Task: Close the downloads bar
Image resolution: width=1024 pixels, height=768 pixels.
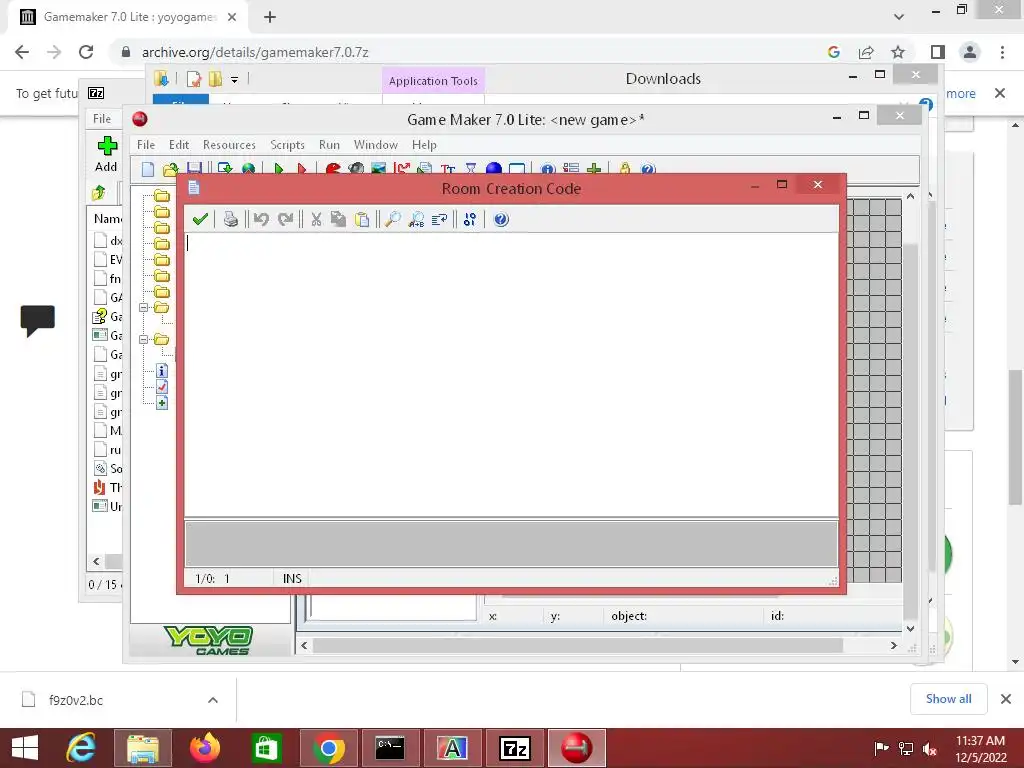Action: tap(1006, 699)
